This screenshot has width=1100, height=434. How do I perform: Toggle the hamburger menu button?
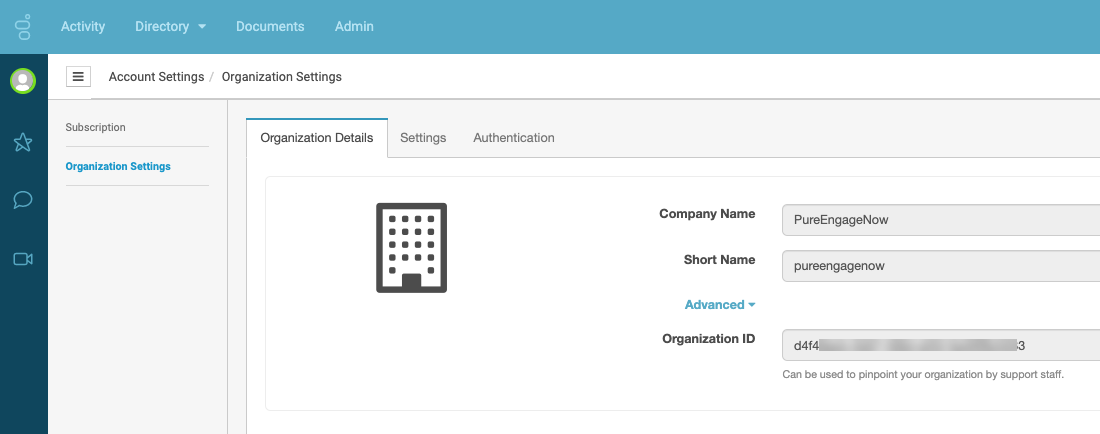point(78,76)
